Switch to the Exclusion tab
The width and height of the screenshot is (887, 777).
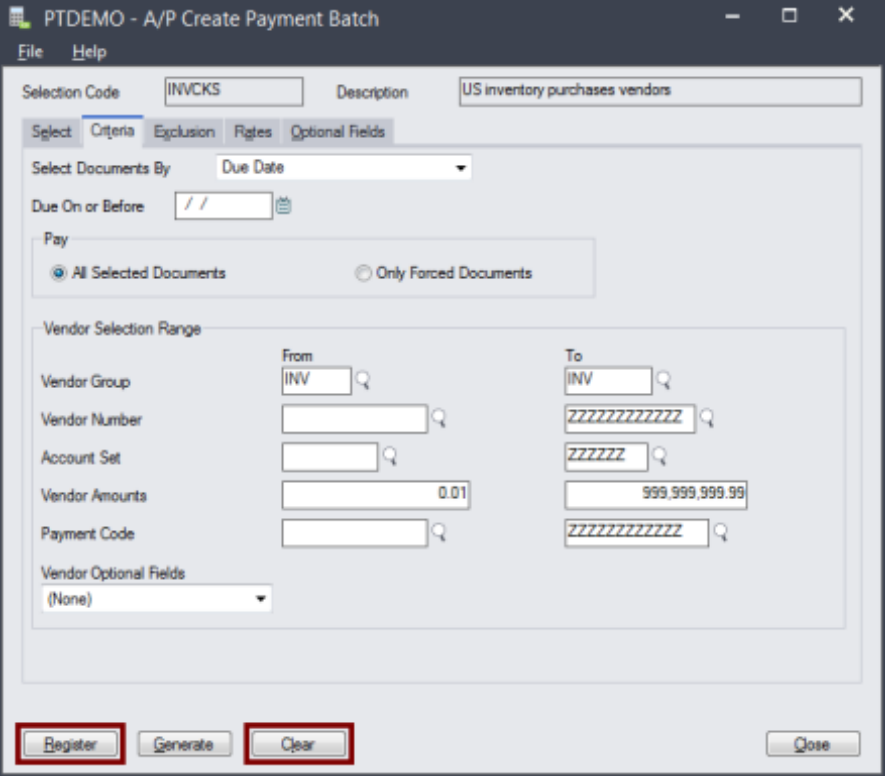click(x=184, y=132)
